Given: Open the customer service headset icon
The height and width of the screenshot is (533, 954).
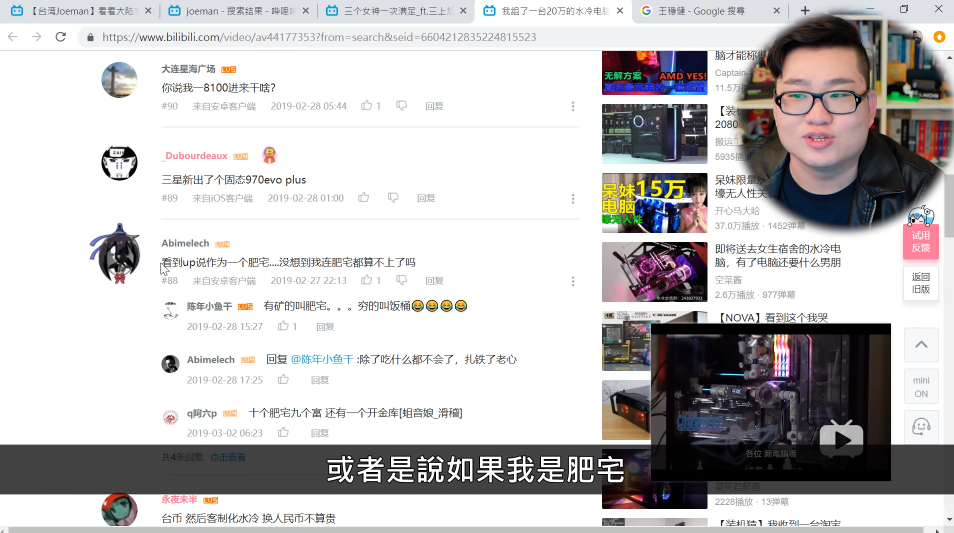Looking at the screenshot, I should coord(921,427).
